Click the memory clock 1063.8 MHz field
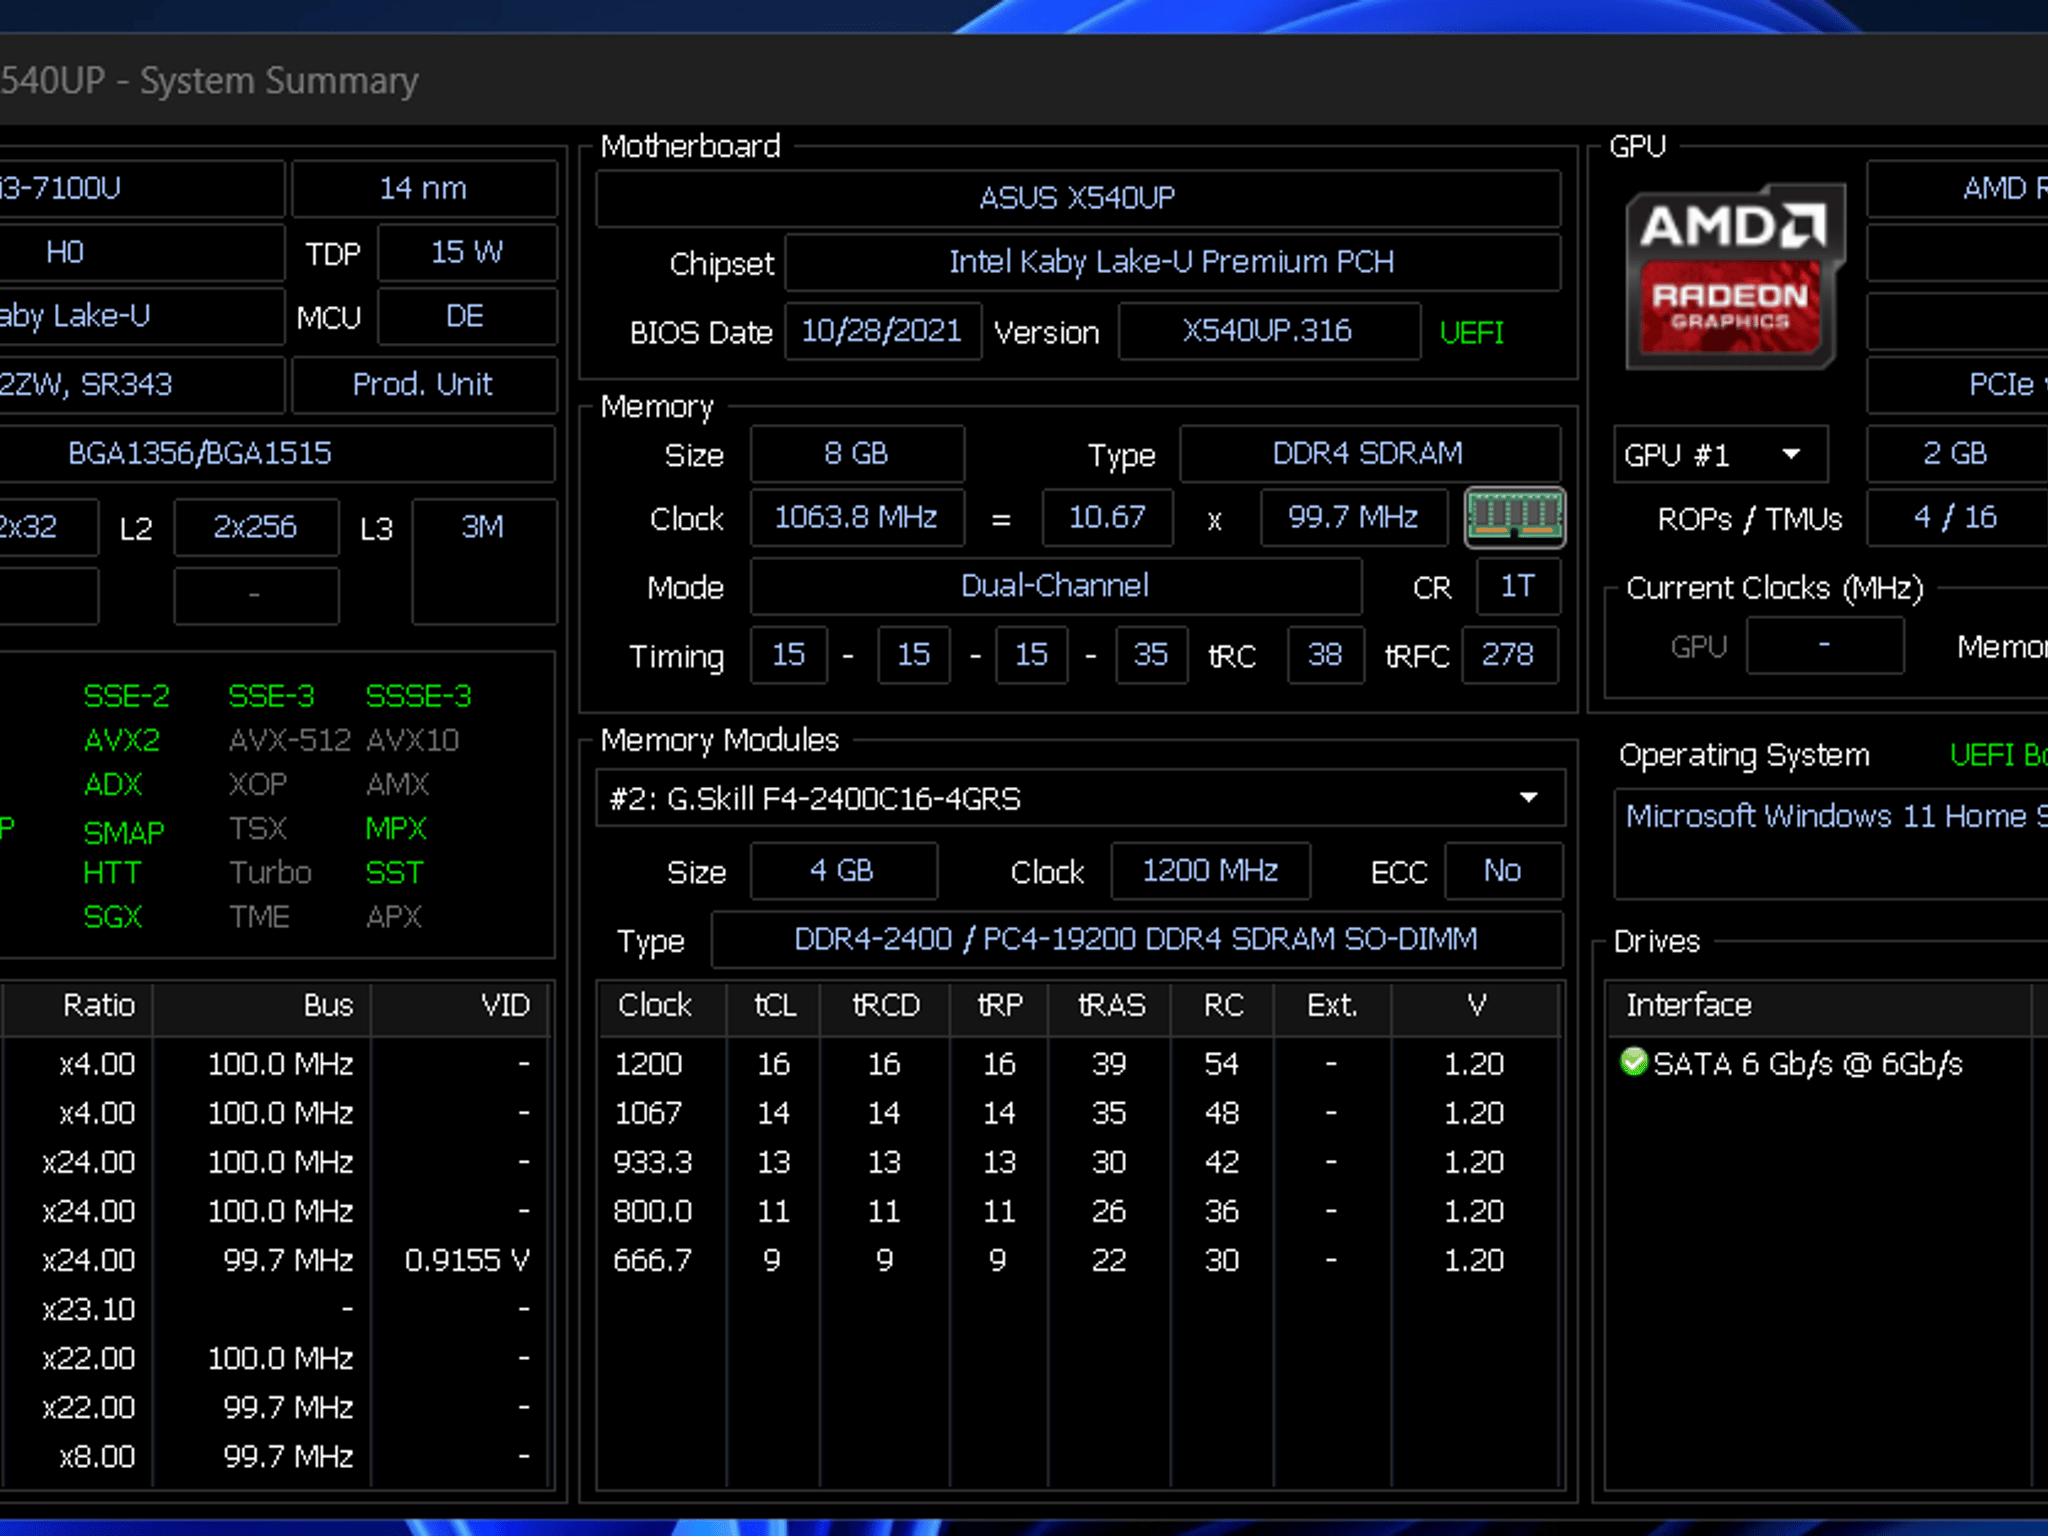The image size is (2048, 1536). click(x=857, y=517)
